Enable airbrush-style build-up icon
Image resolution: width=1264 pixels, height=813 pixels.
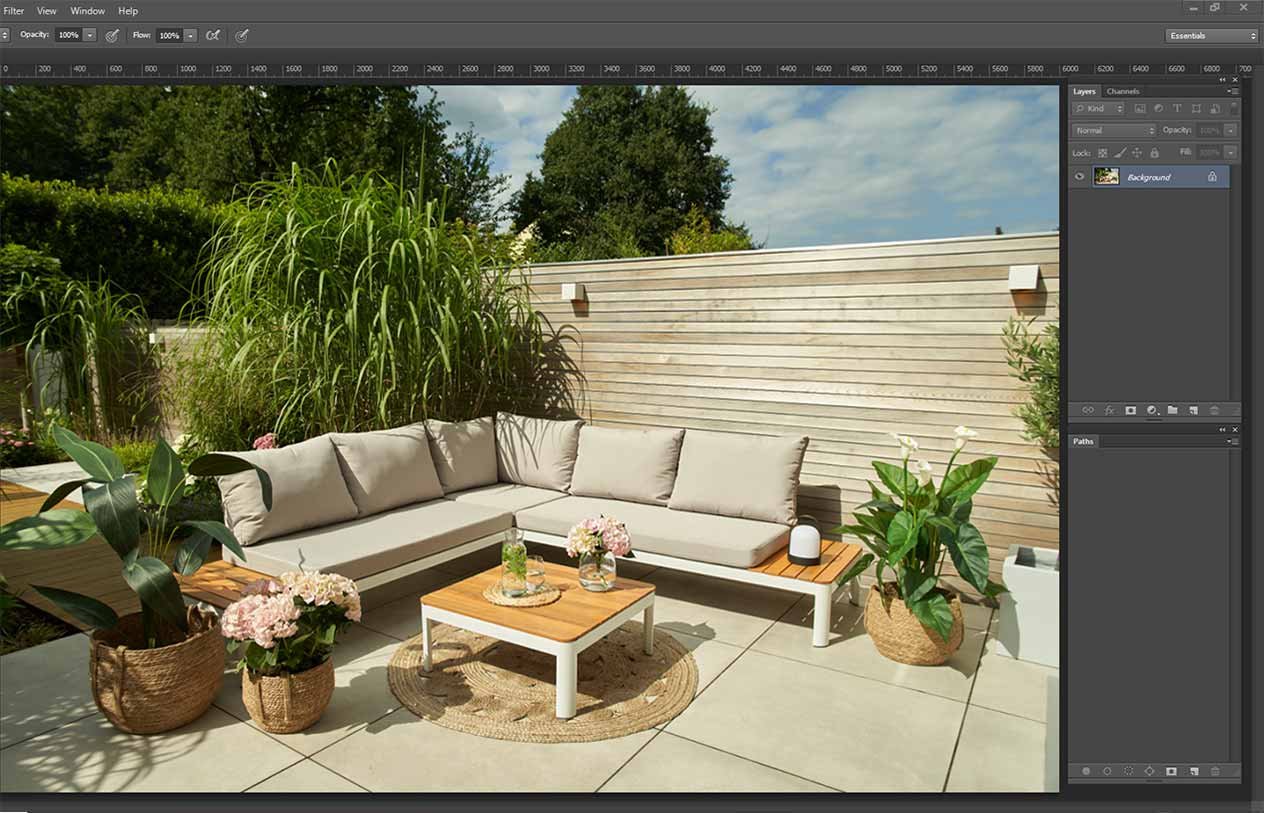pos(213,35)
